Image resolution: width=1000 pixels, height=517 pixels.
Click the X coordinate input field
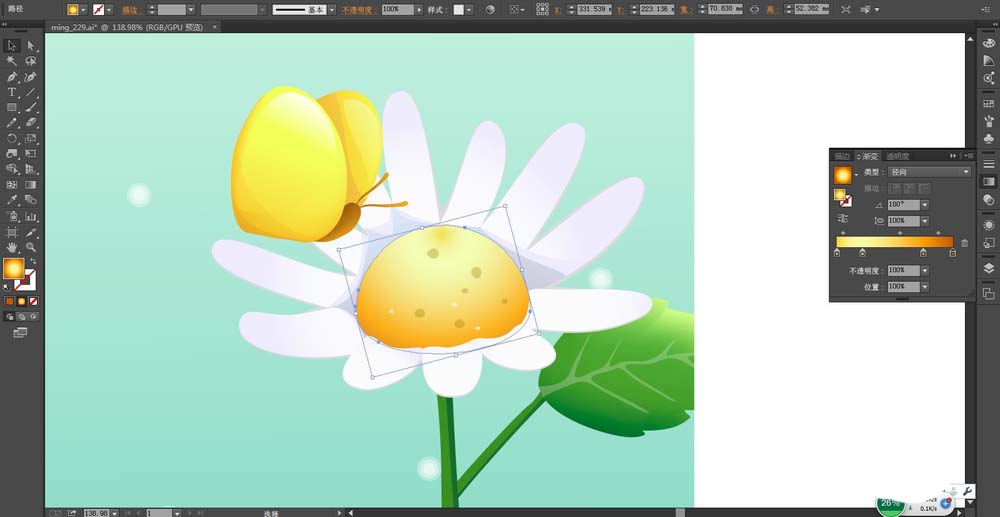592,10
